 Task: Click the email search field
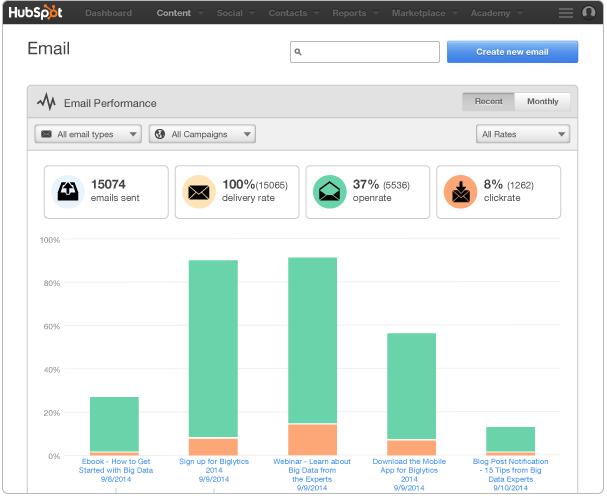point(365,52)
